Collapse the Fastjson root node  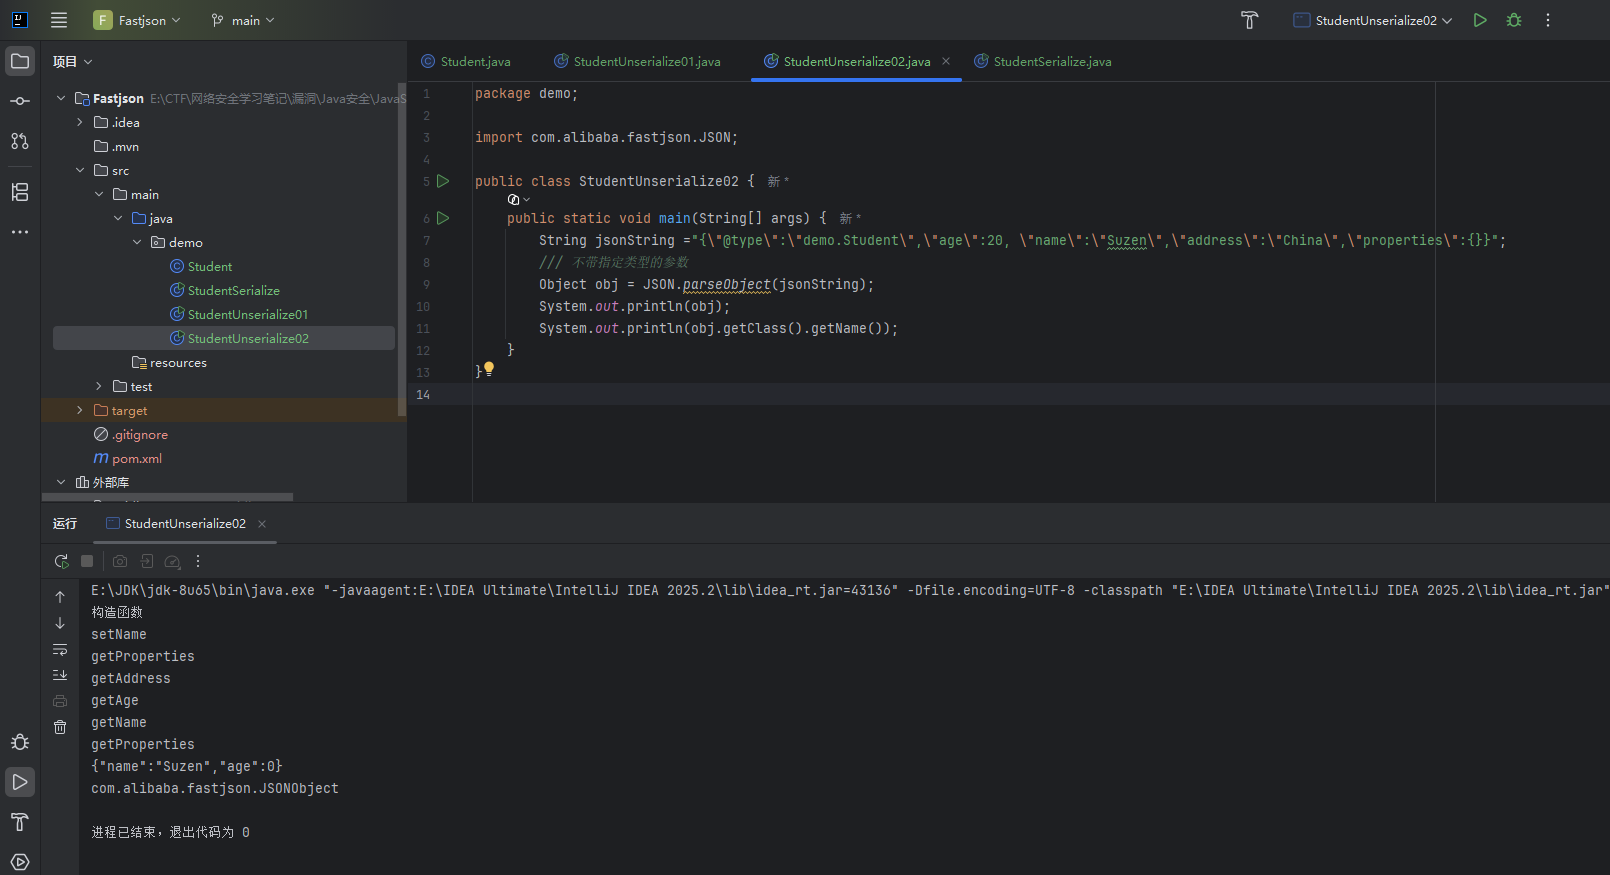(x=61, y=98)
